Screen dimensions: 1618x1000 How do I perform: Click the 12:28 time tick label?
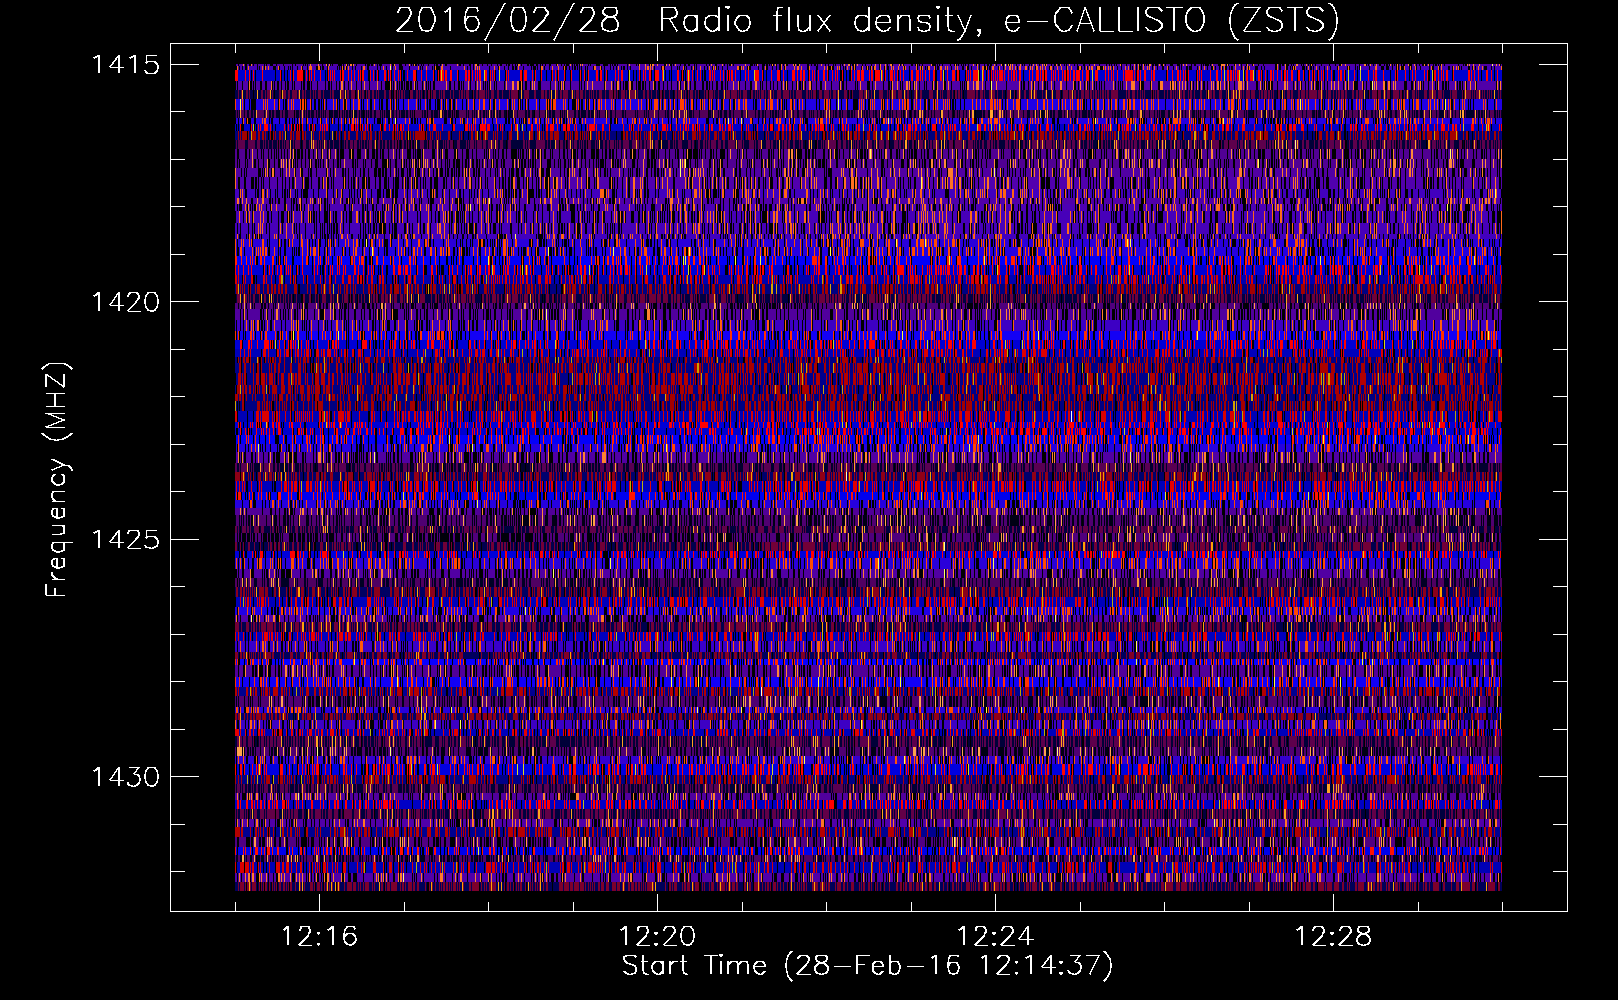1333,937
